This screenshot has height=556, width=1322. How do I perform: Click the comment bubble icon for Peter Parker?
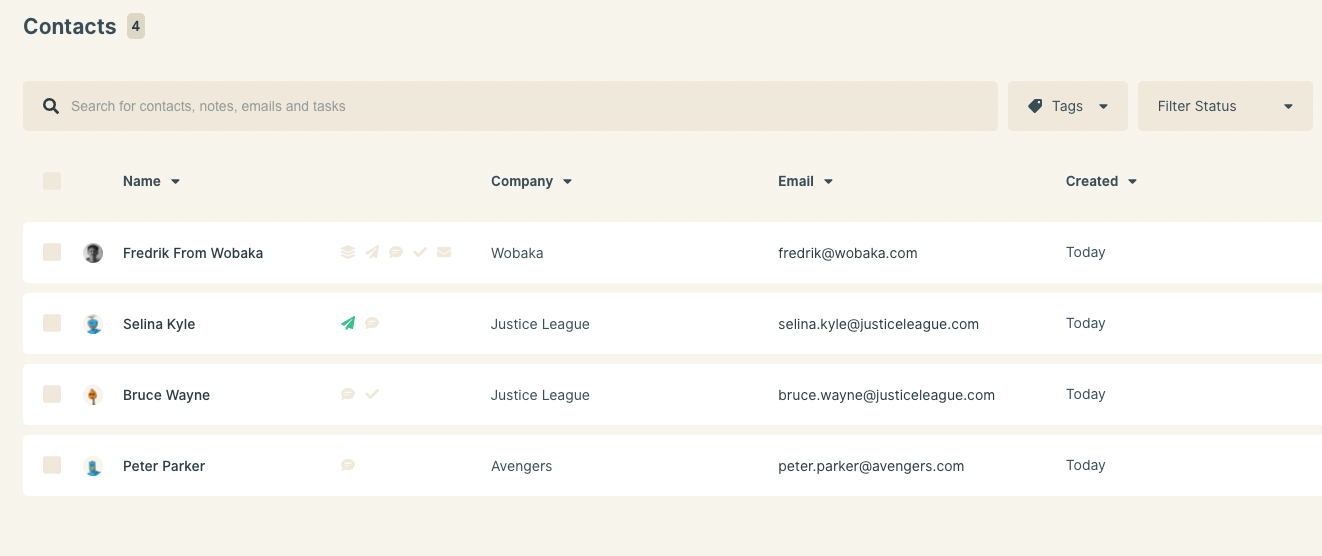[x=348, y=465]
